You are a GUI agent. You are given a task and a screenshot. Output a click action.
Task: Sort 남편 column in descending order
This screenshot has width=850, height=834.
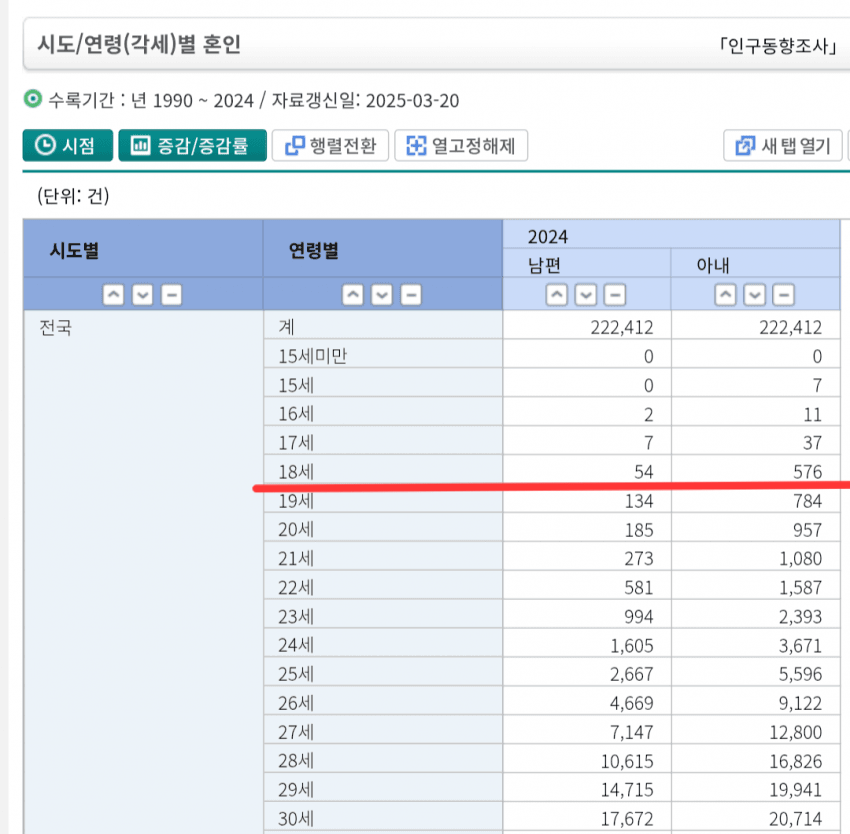(586, 295)
